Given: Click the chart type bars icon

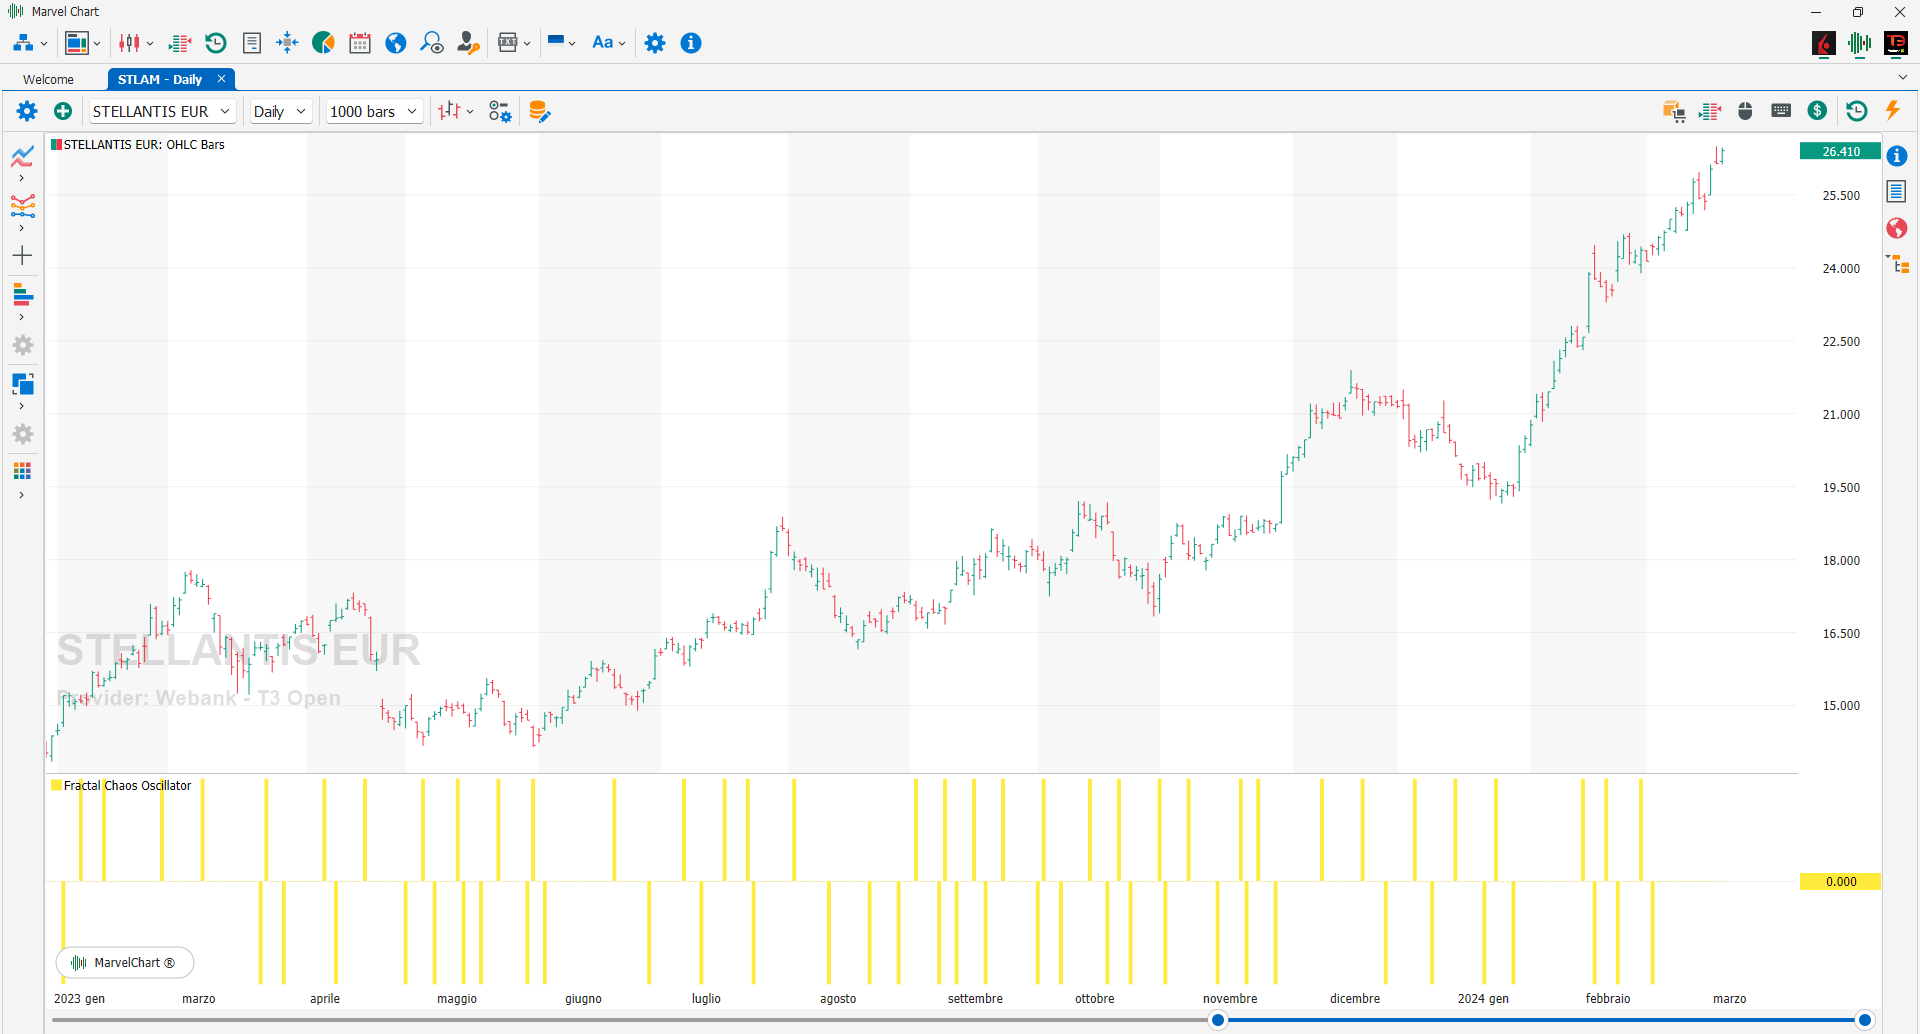Looking at the screenshot, I should click(x=449, y=111).
